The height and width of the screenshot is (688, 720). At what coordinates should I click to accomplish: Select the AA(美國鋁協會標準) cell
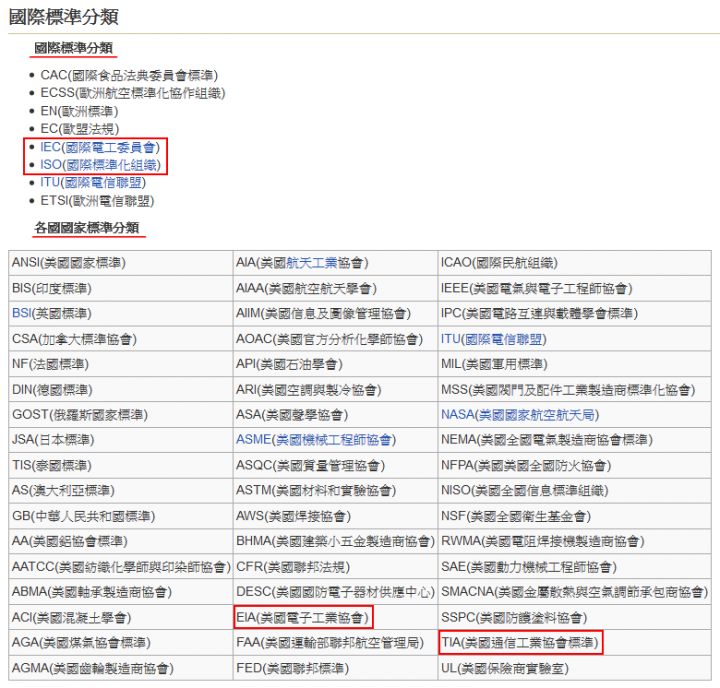[121, 541]
